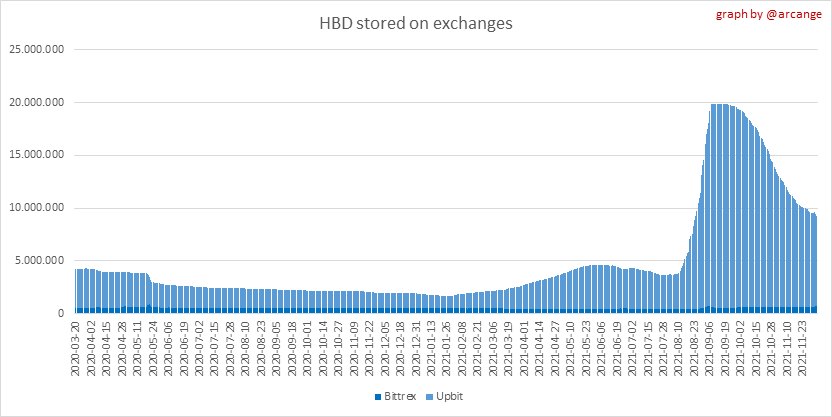Click the chart title 'HBD stored on exchanges'
This screenshot has height=417, width=832.
point(415,23)
